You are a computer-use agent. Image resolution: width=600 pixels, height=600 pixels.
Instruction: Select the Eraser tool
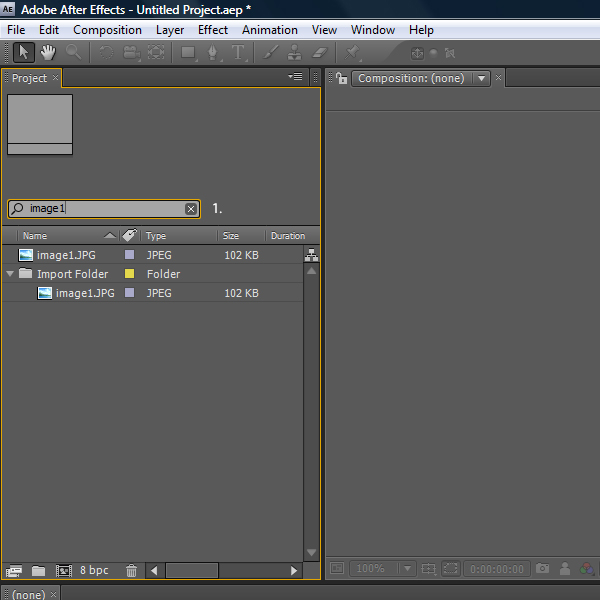pos(320,52)
